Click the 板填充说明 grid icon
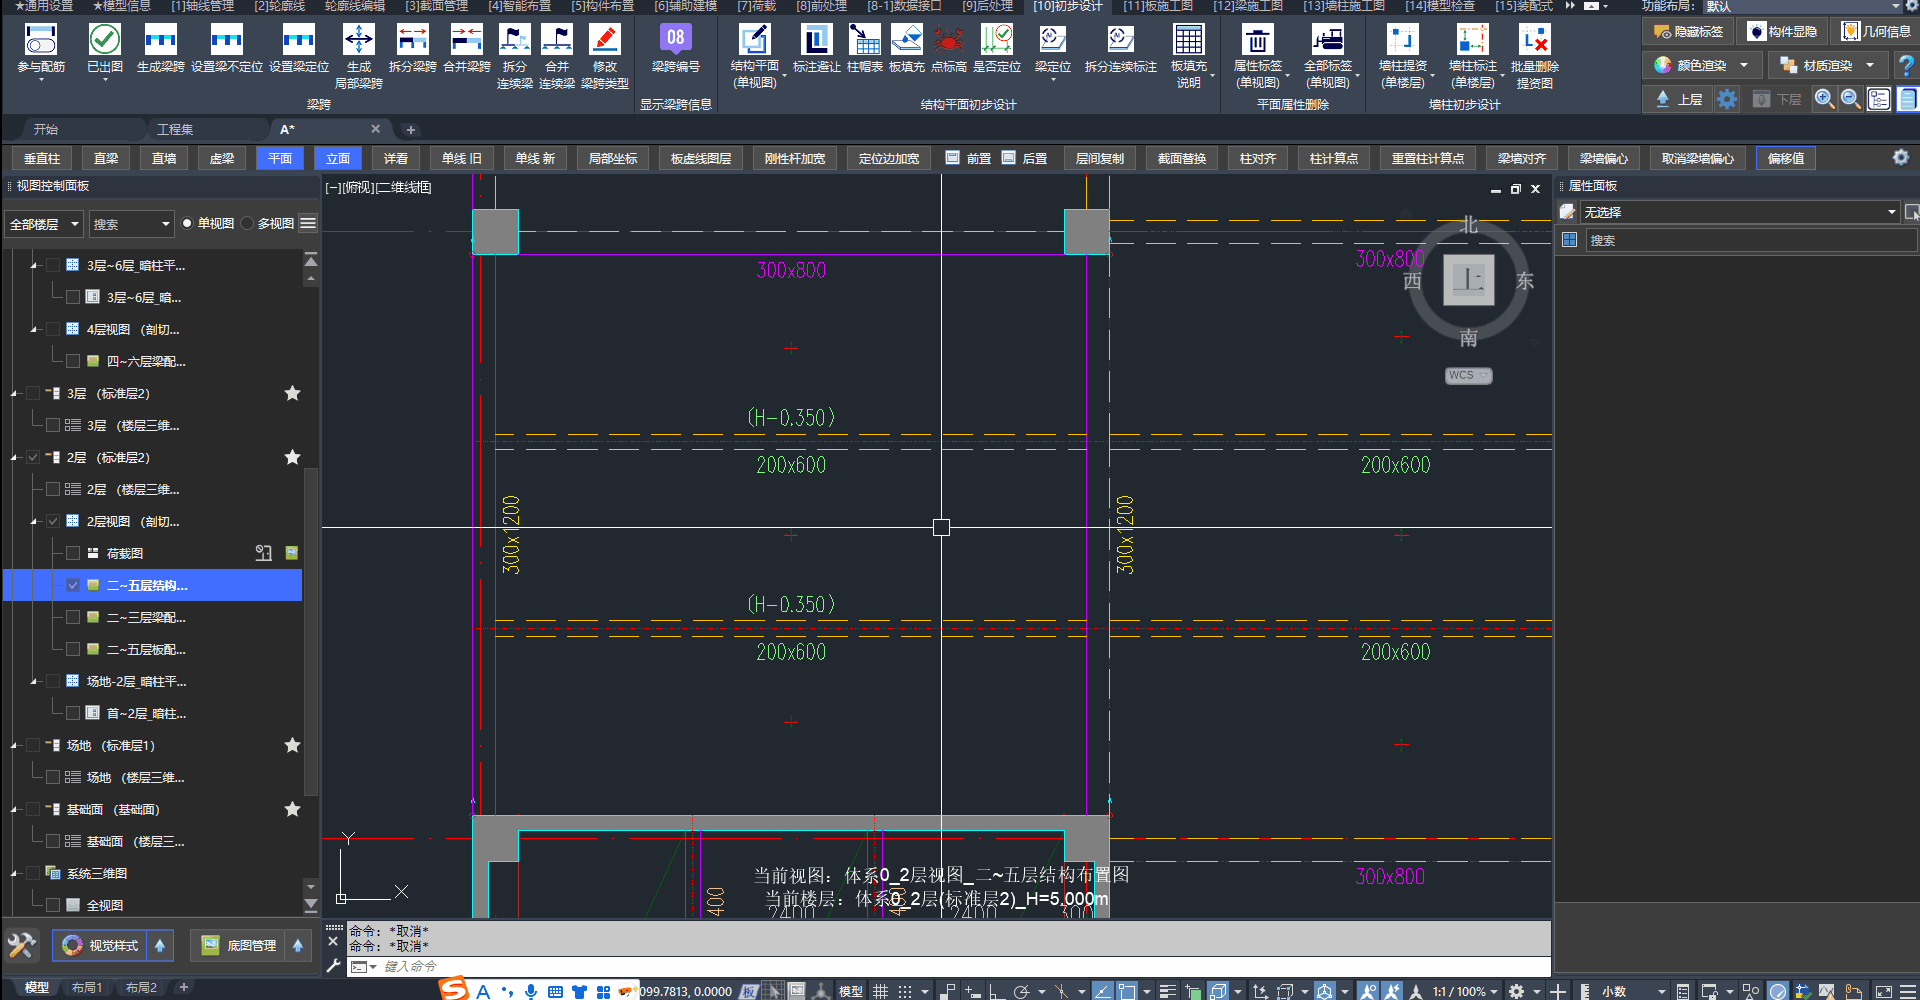Image resolution: width=1920 pixels, height=1000 pixels. (x=1188, y=41)
